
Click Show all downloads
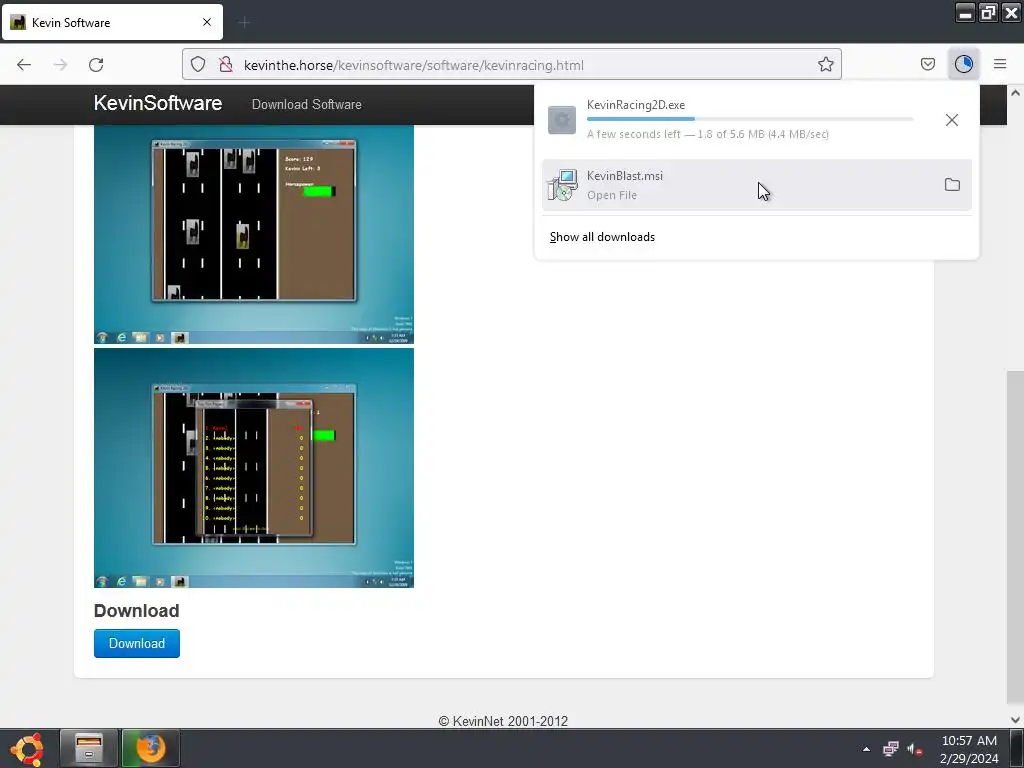602,237
